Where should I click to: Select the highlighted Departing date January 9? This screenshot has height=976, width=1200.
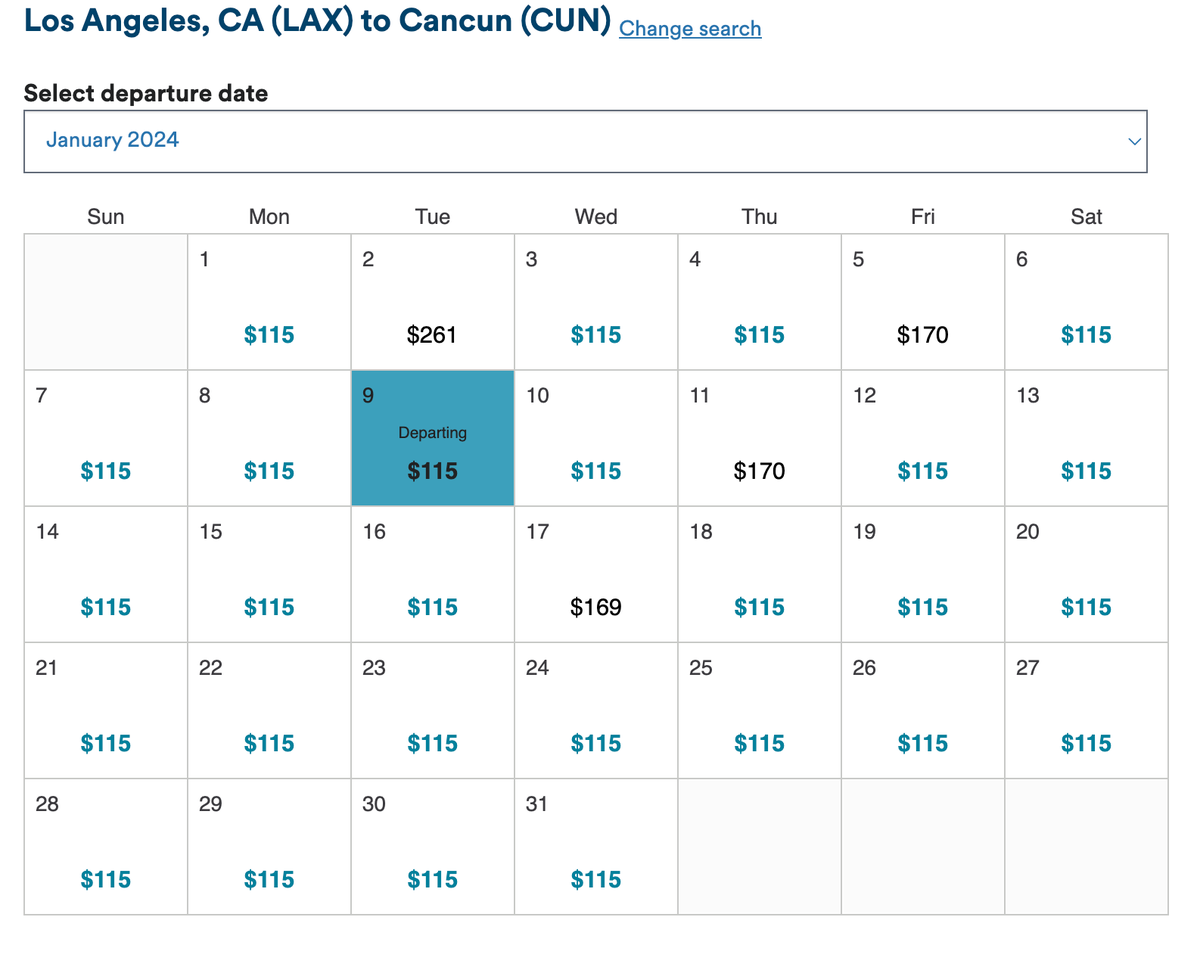pos(432,438)
